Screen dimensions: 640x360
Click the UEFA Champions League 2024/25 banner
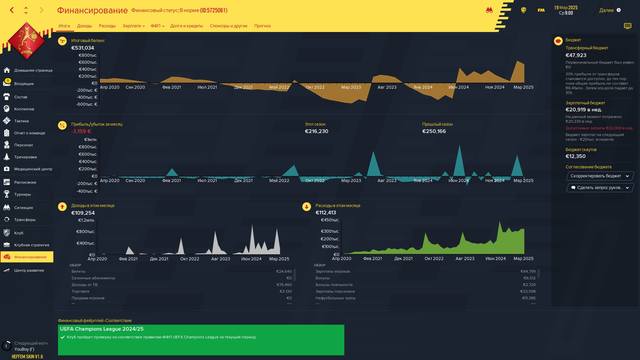point(201,340)
